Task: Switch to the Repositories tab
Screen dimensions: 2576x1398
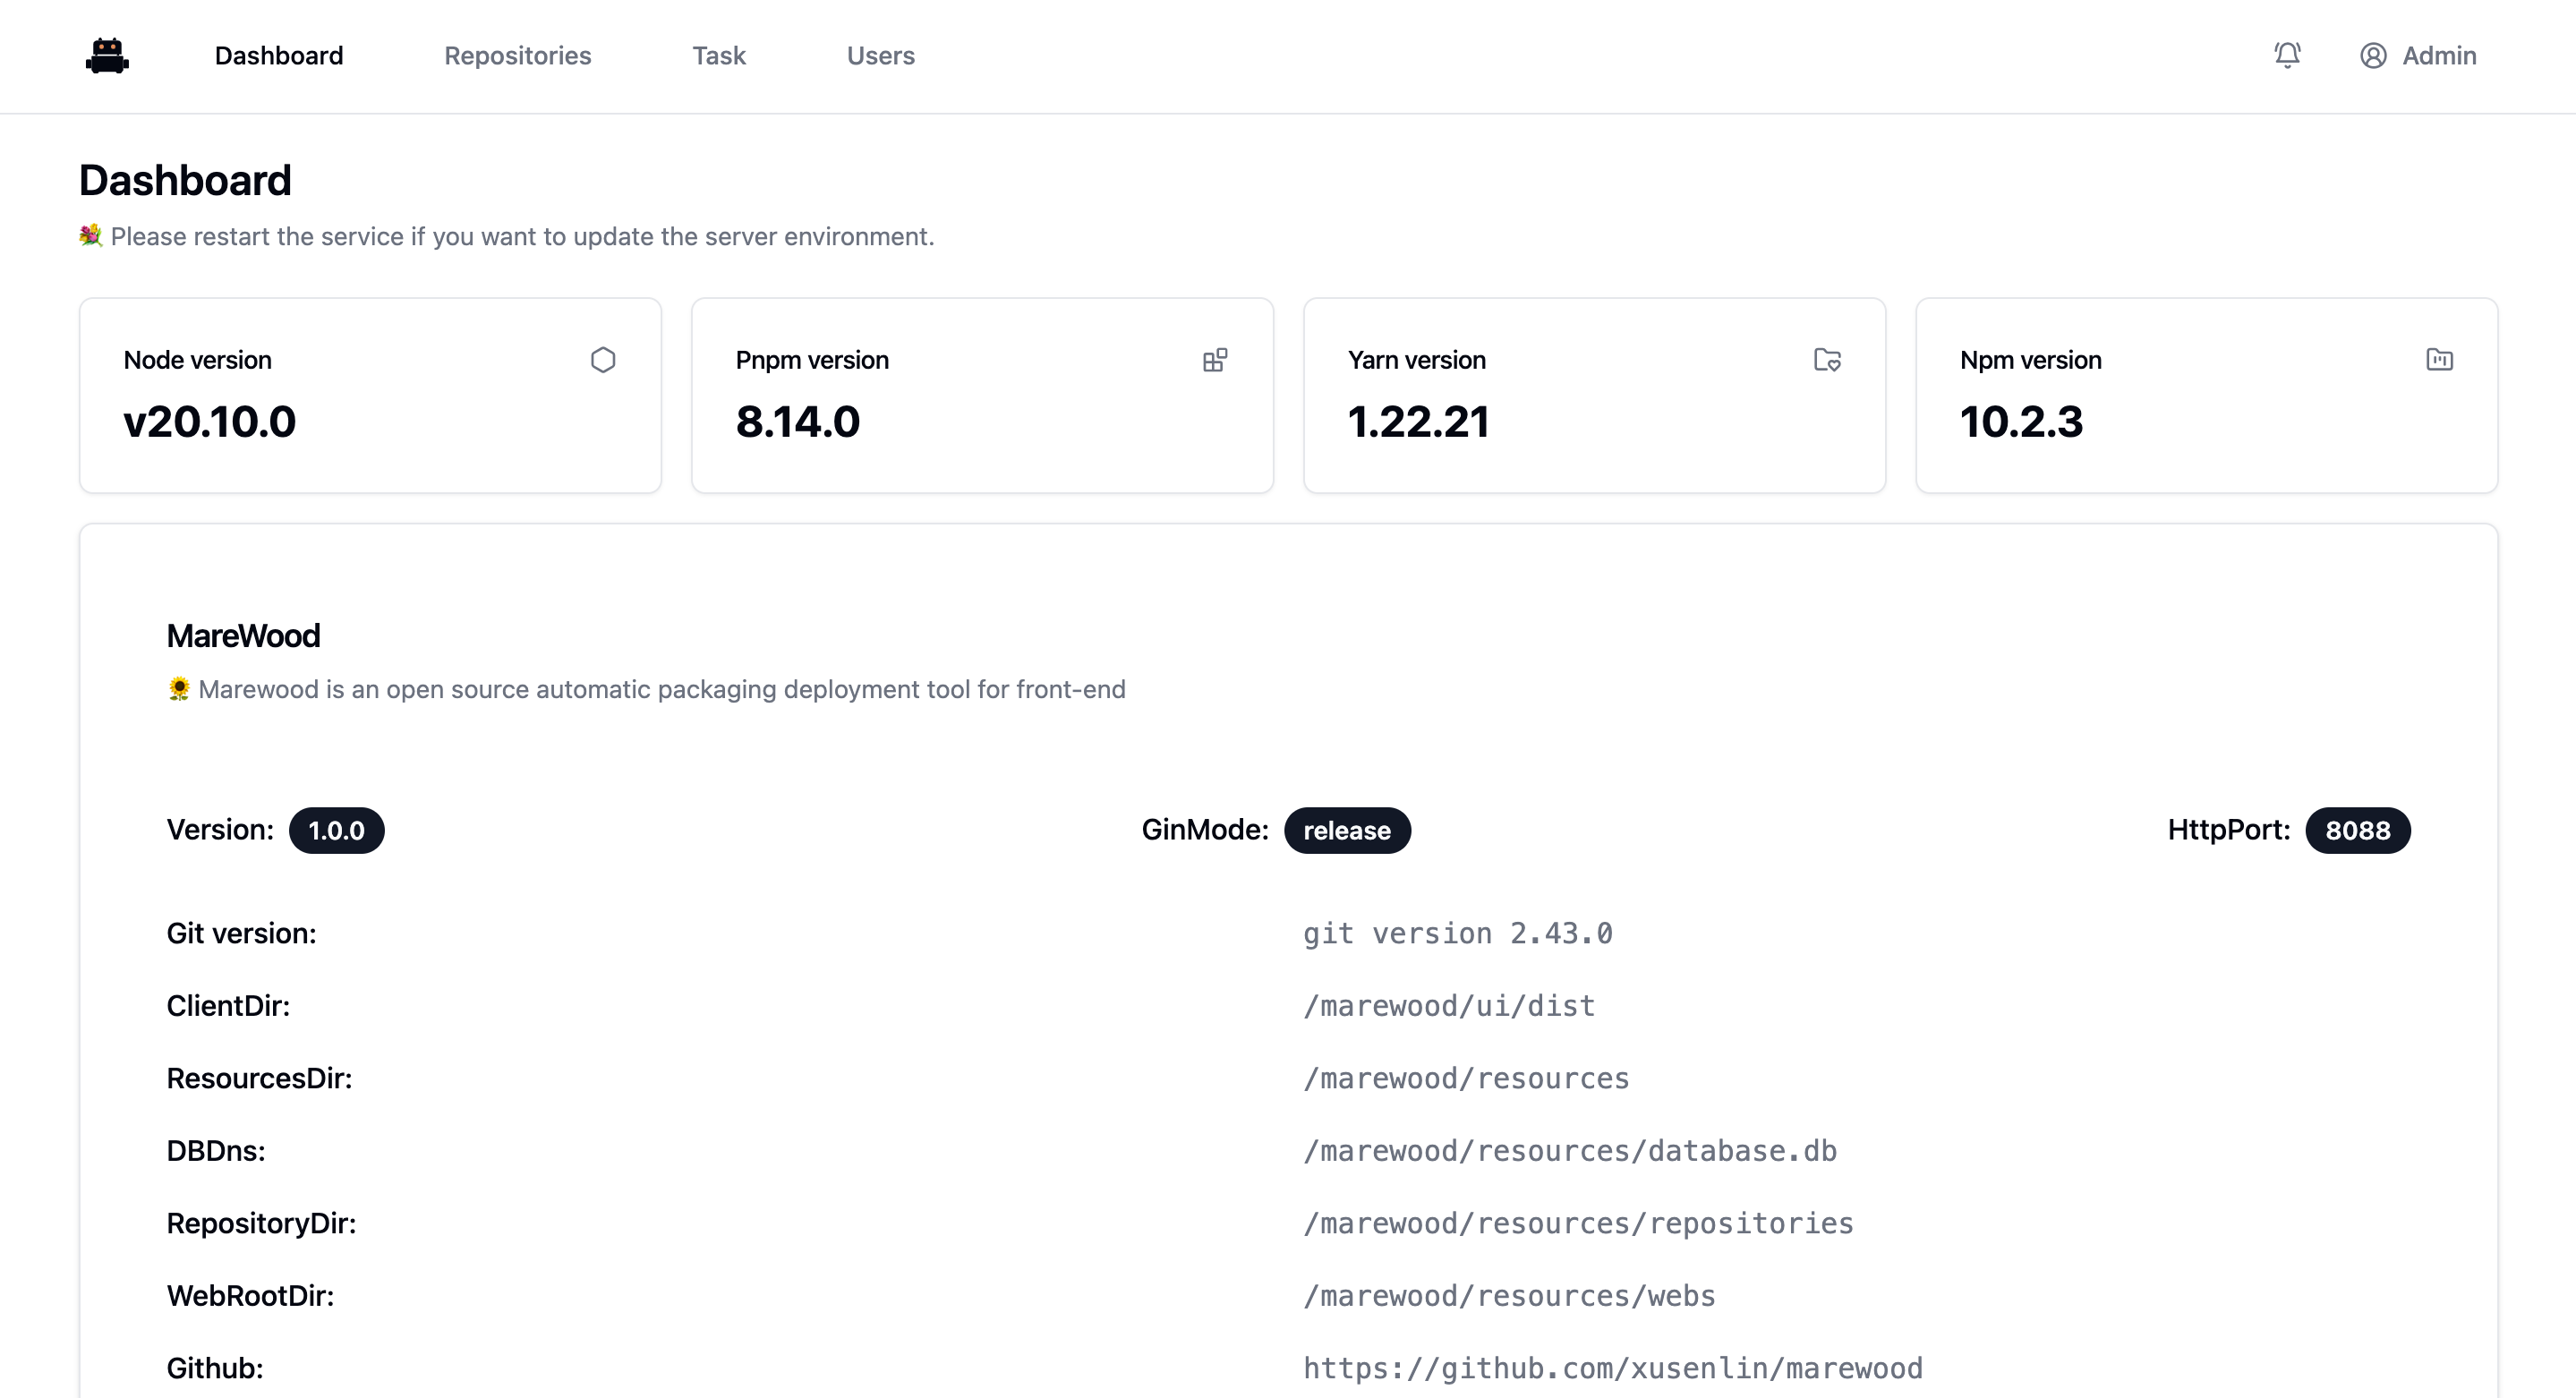Action: click(517, 56)
